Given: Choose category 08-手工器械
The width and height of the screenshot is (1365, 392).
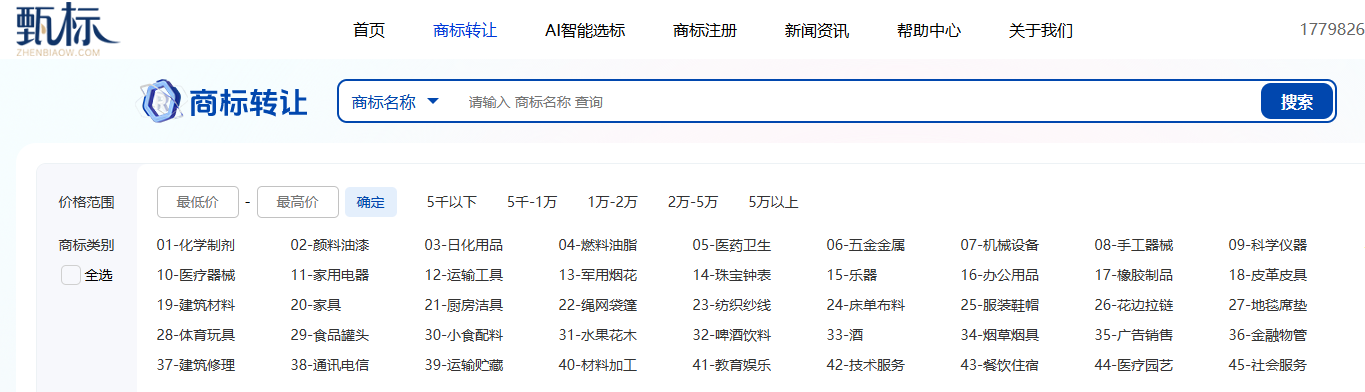Looking at the screenshot, I should 1134,245.
